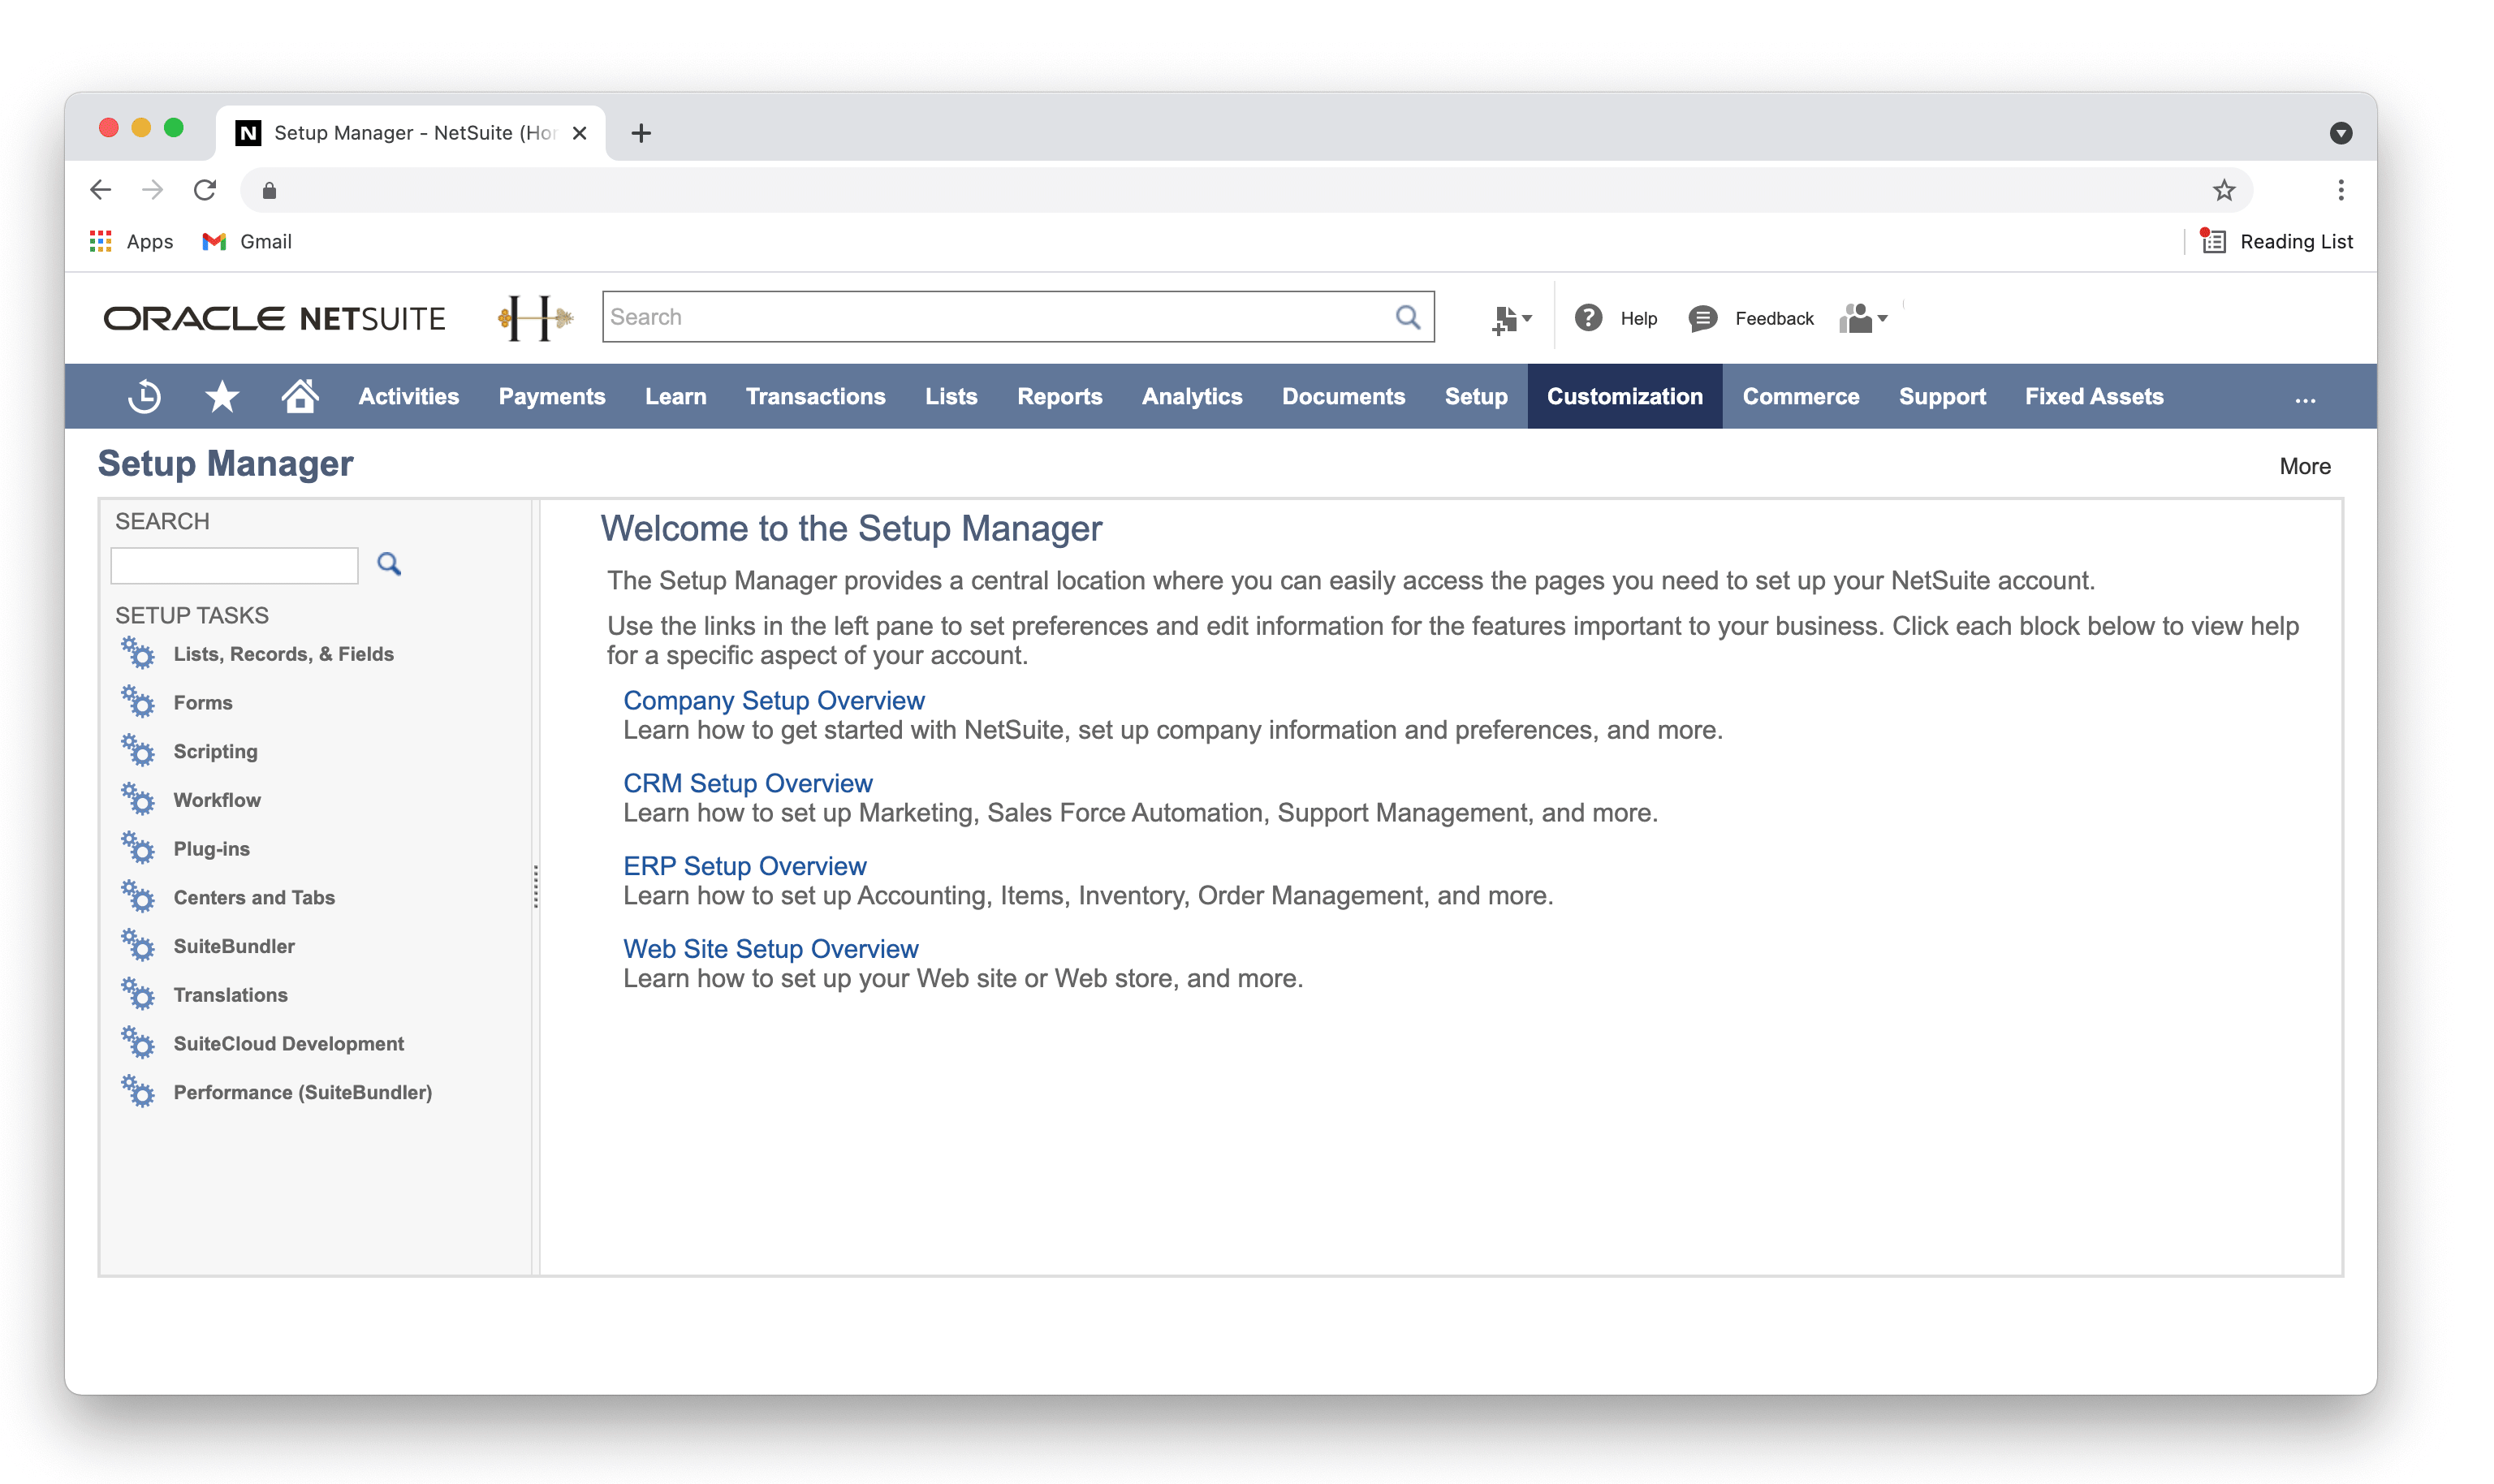Open the Transactions menu
2494x1484 pixels.
[815, 396]
